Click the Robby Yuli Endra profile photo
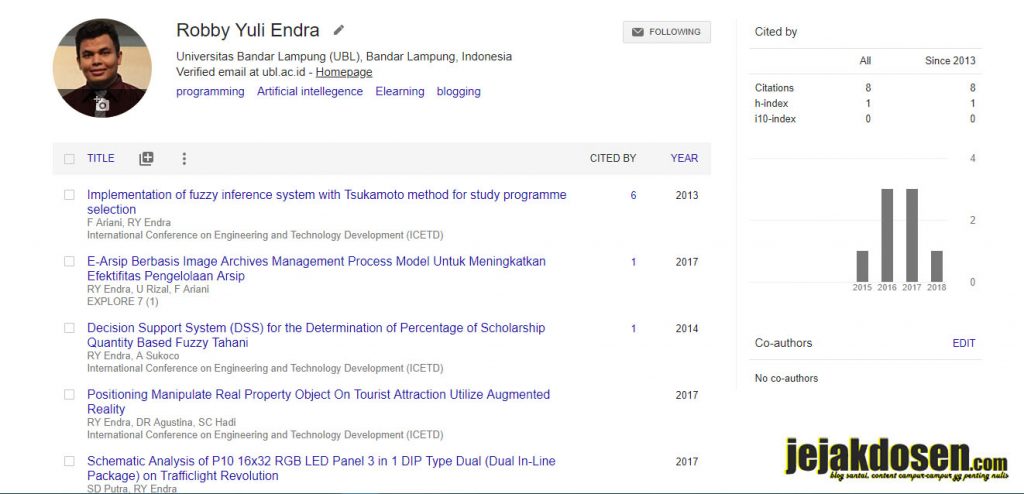This screenshot has width=1024, height=494. [102, 68]
